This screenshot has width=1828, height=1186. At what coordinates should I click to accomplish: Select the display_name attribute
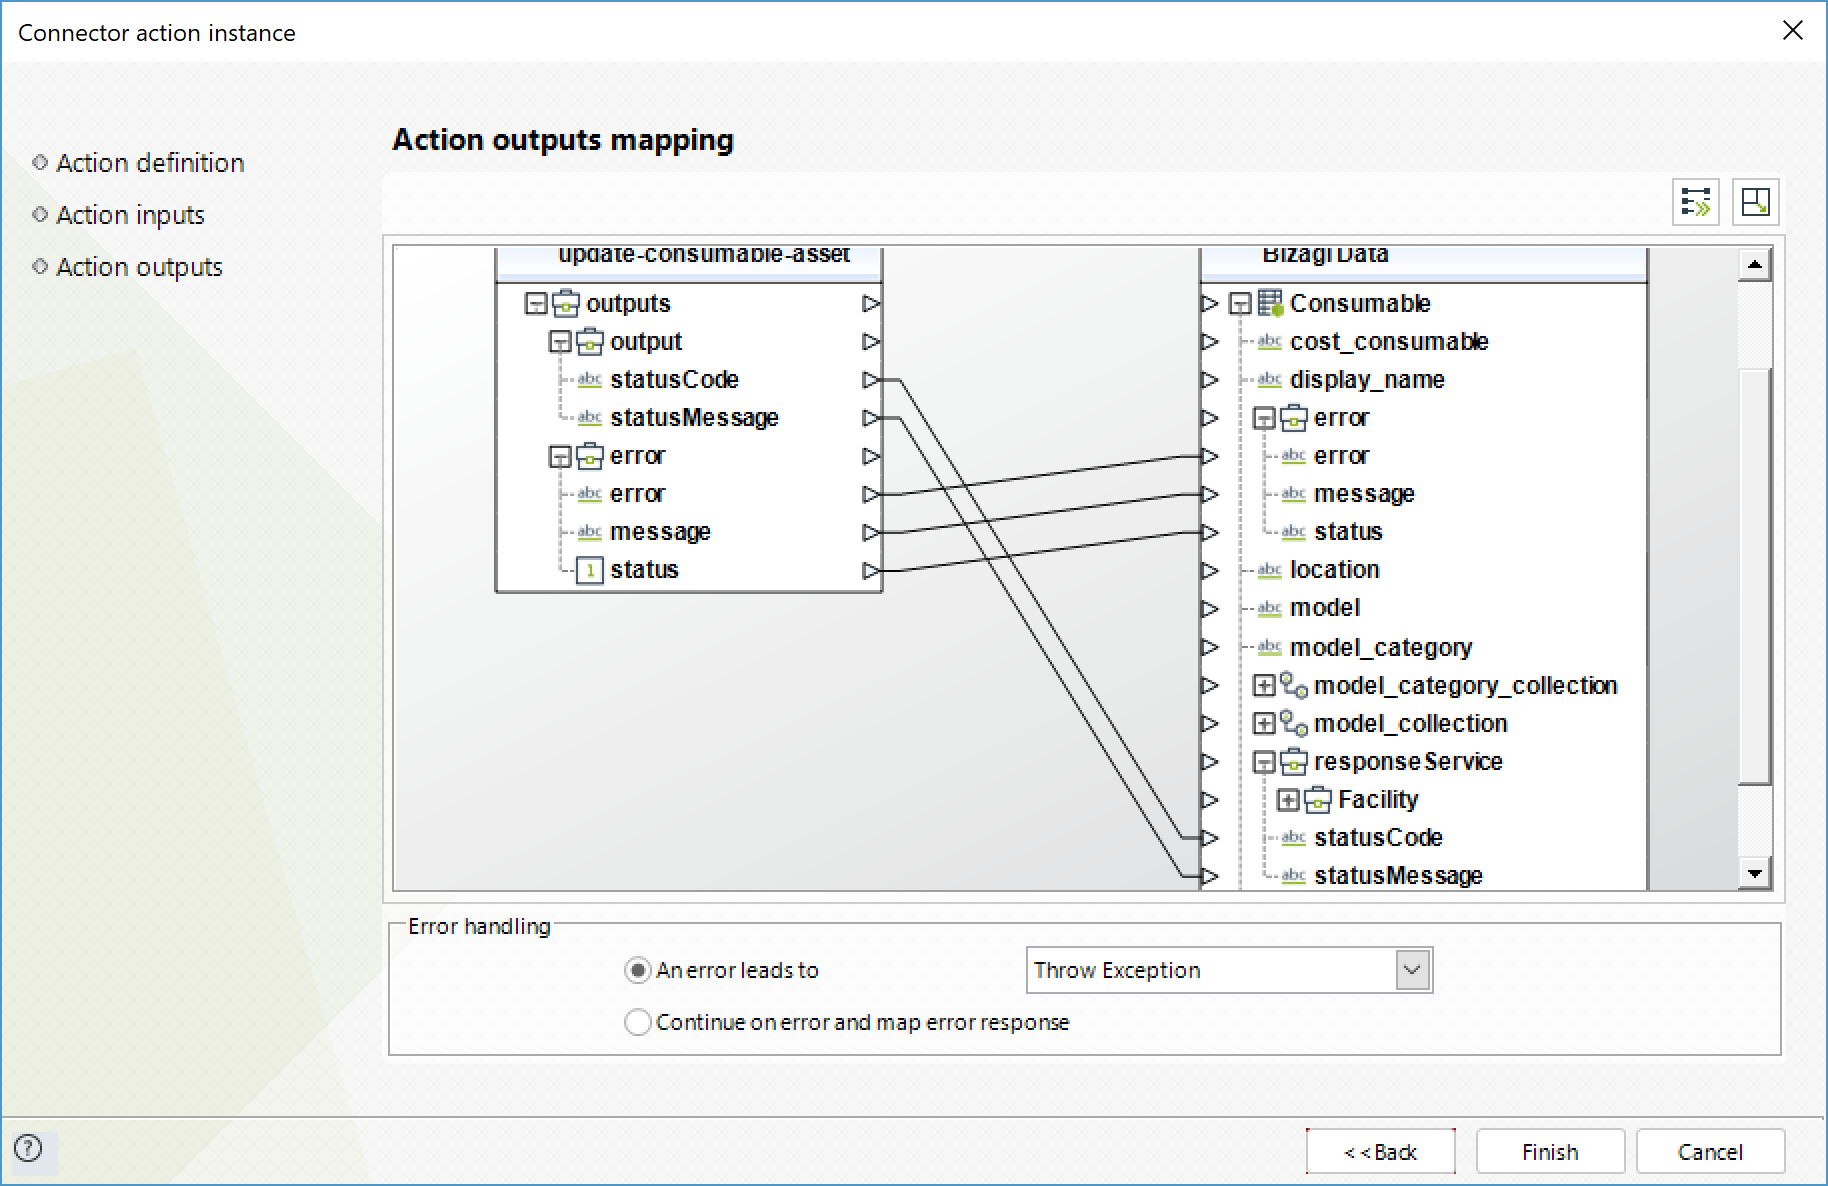1367,380
